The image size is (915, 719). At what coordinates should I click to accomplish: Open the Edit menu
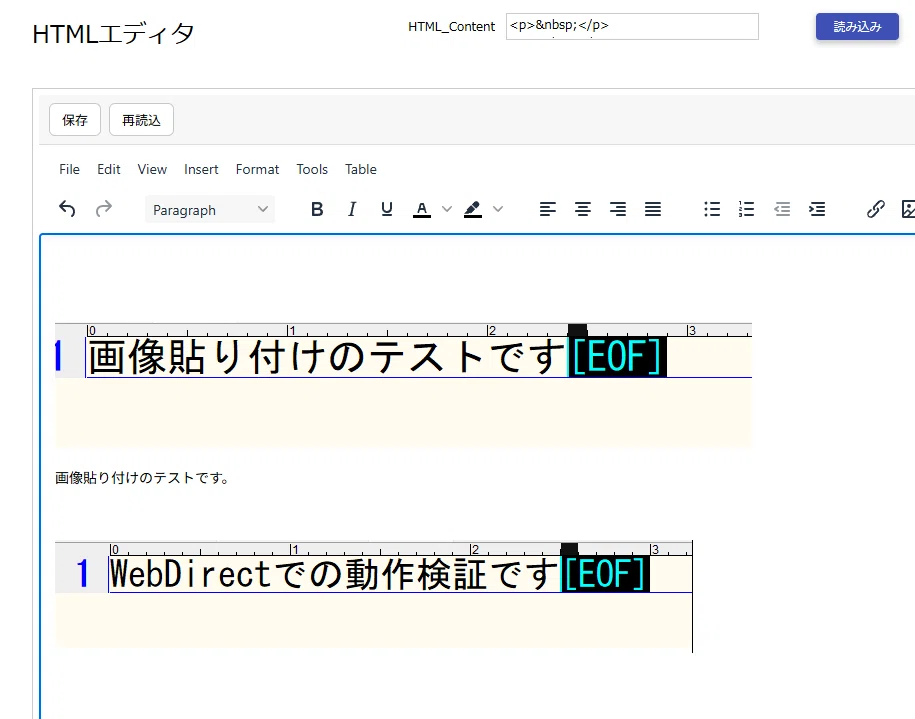(x=109, y=169)
